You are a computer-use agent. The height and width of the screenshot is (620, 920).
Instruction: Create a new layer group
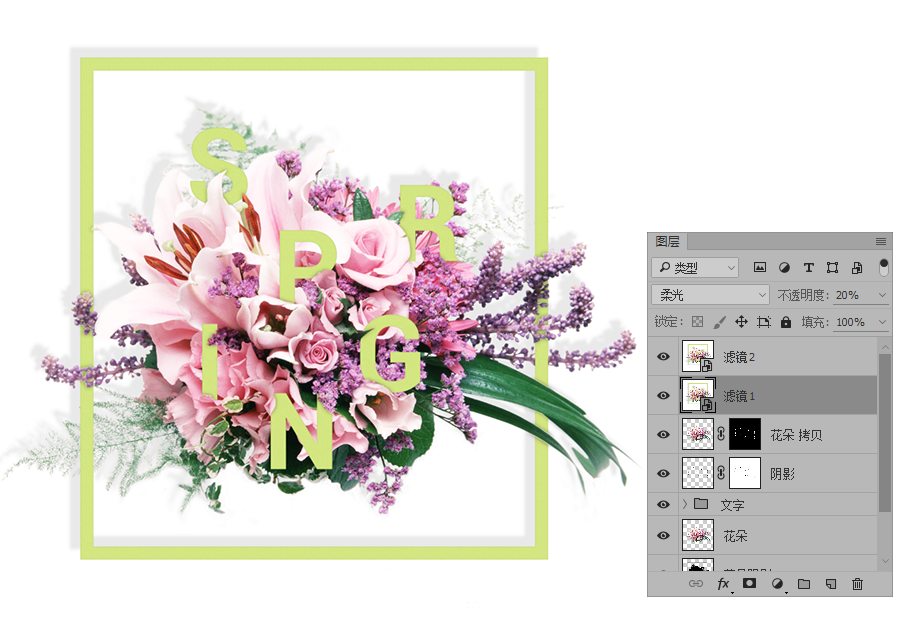(x=804, y=584)
